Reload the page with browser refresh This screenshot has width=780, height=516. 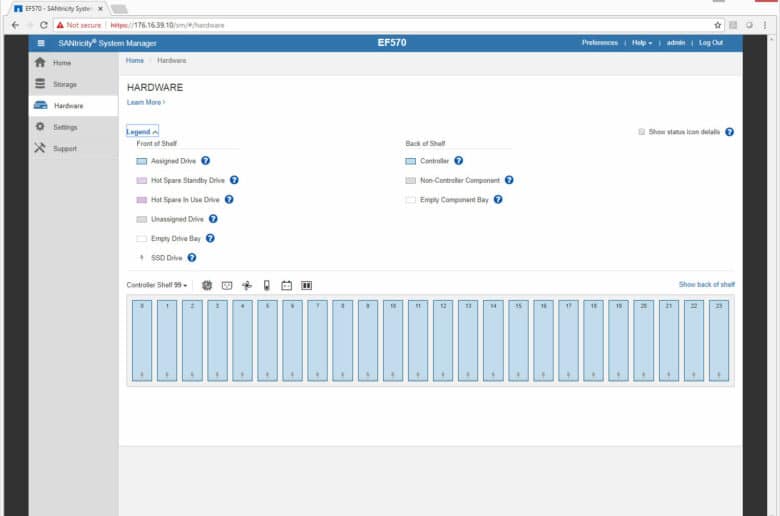(x=43, y=25)
